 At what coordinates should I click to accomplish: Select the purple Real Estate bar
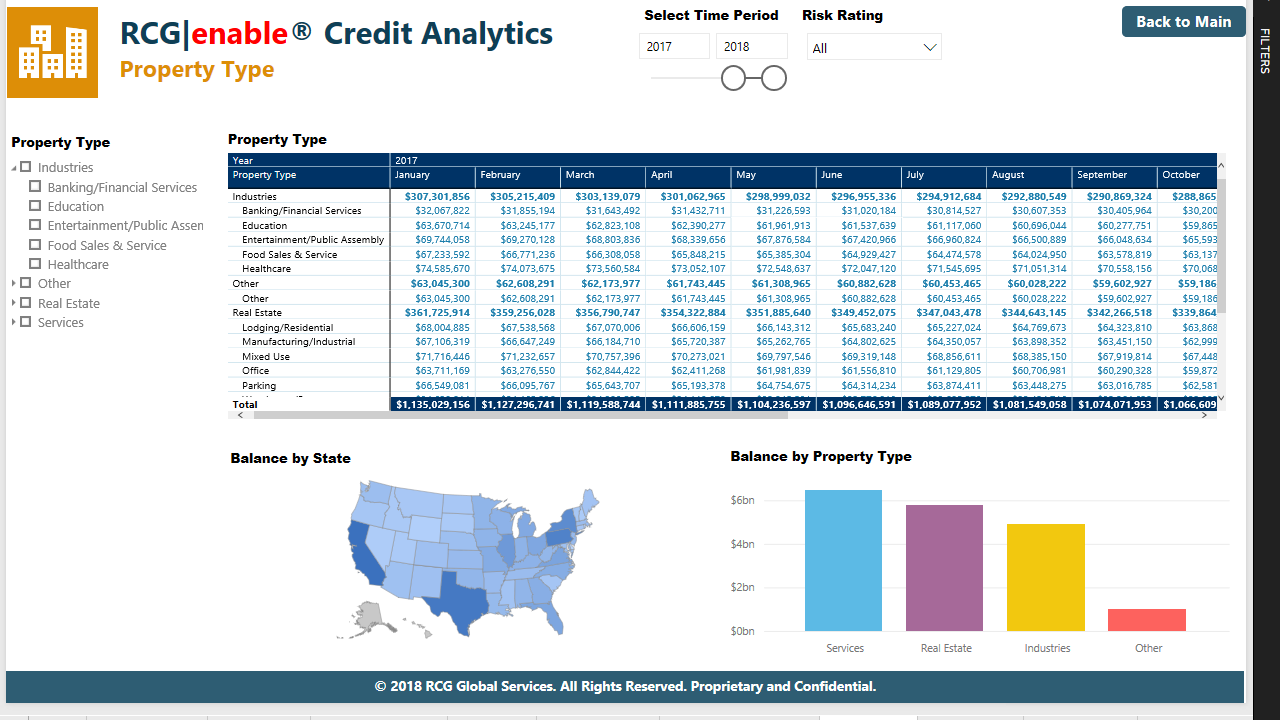(944, 568)
